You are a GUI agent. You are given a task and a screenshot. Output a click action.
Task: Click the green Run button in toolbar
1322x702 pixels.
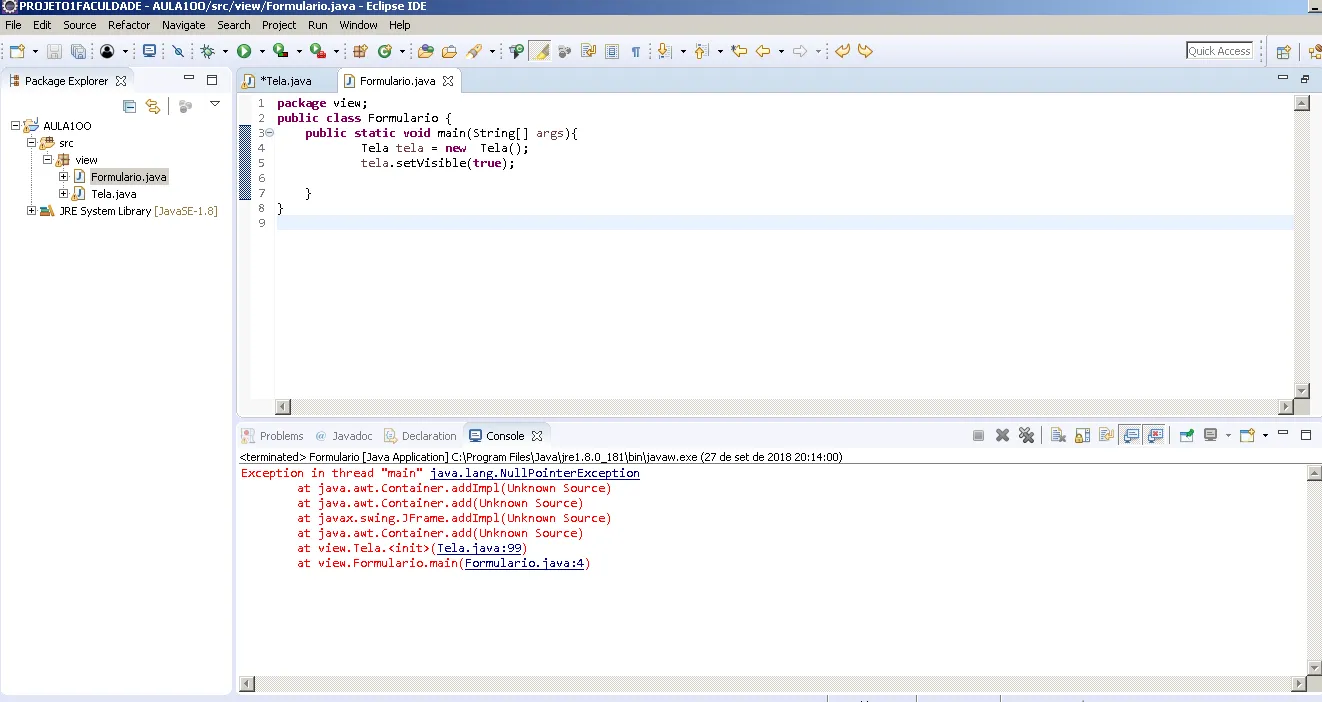coord(244,51)
